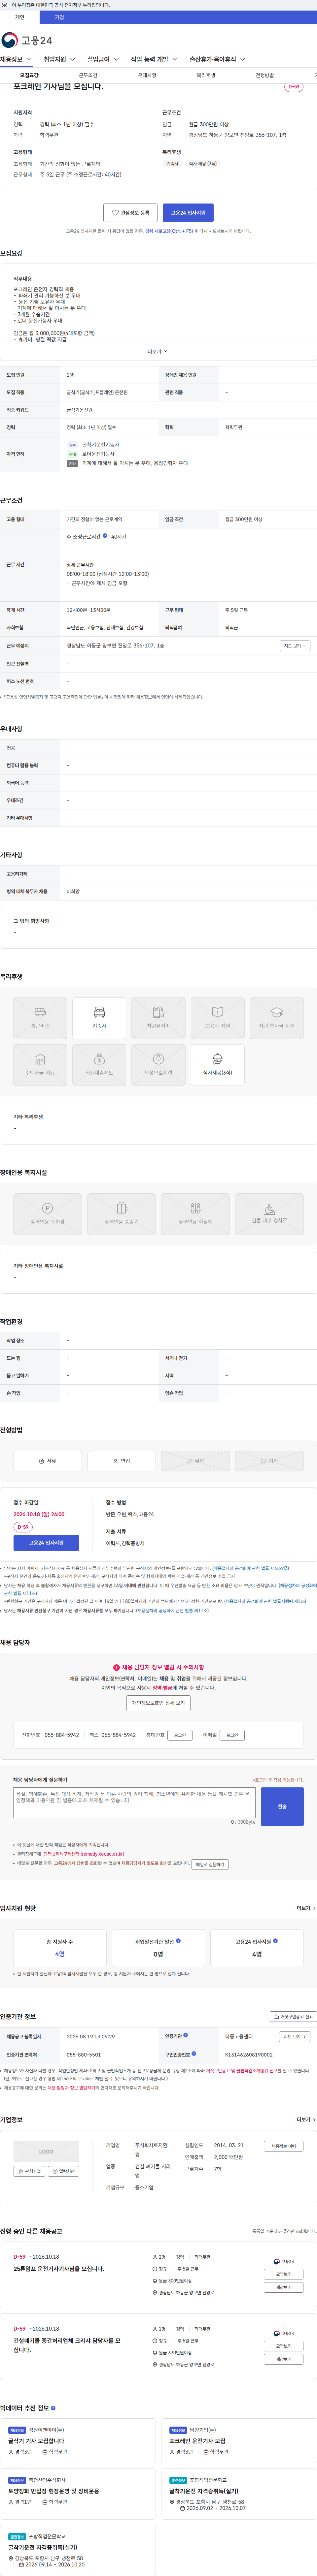Click the 주택자금 지원 welfare icon
Image resolution: width=317 pixels, height=2576 pixels.
tap(40, 1065)
